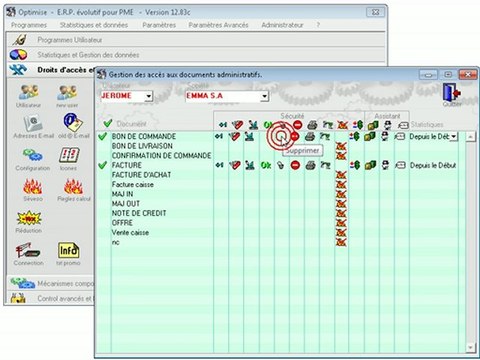This screenshot has height=360, width=480.
Task: Click the red minus icon in FACTURE row
Action: pyautogui.click(x=295, y=165)
